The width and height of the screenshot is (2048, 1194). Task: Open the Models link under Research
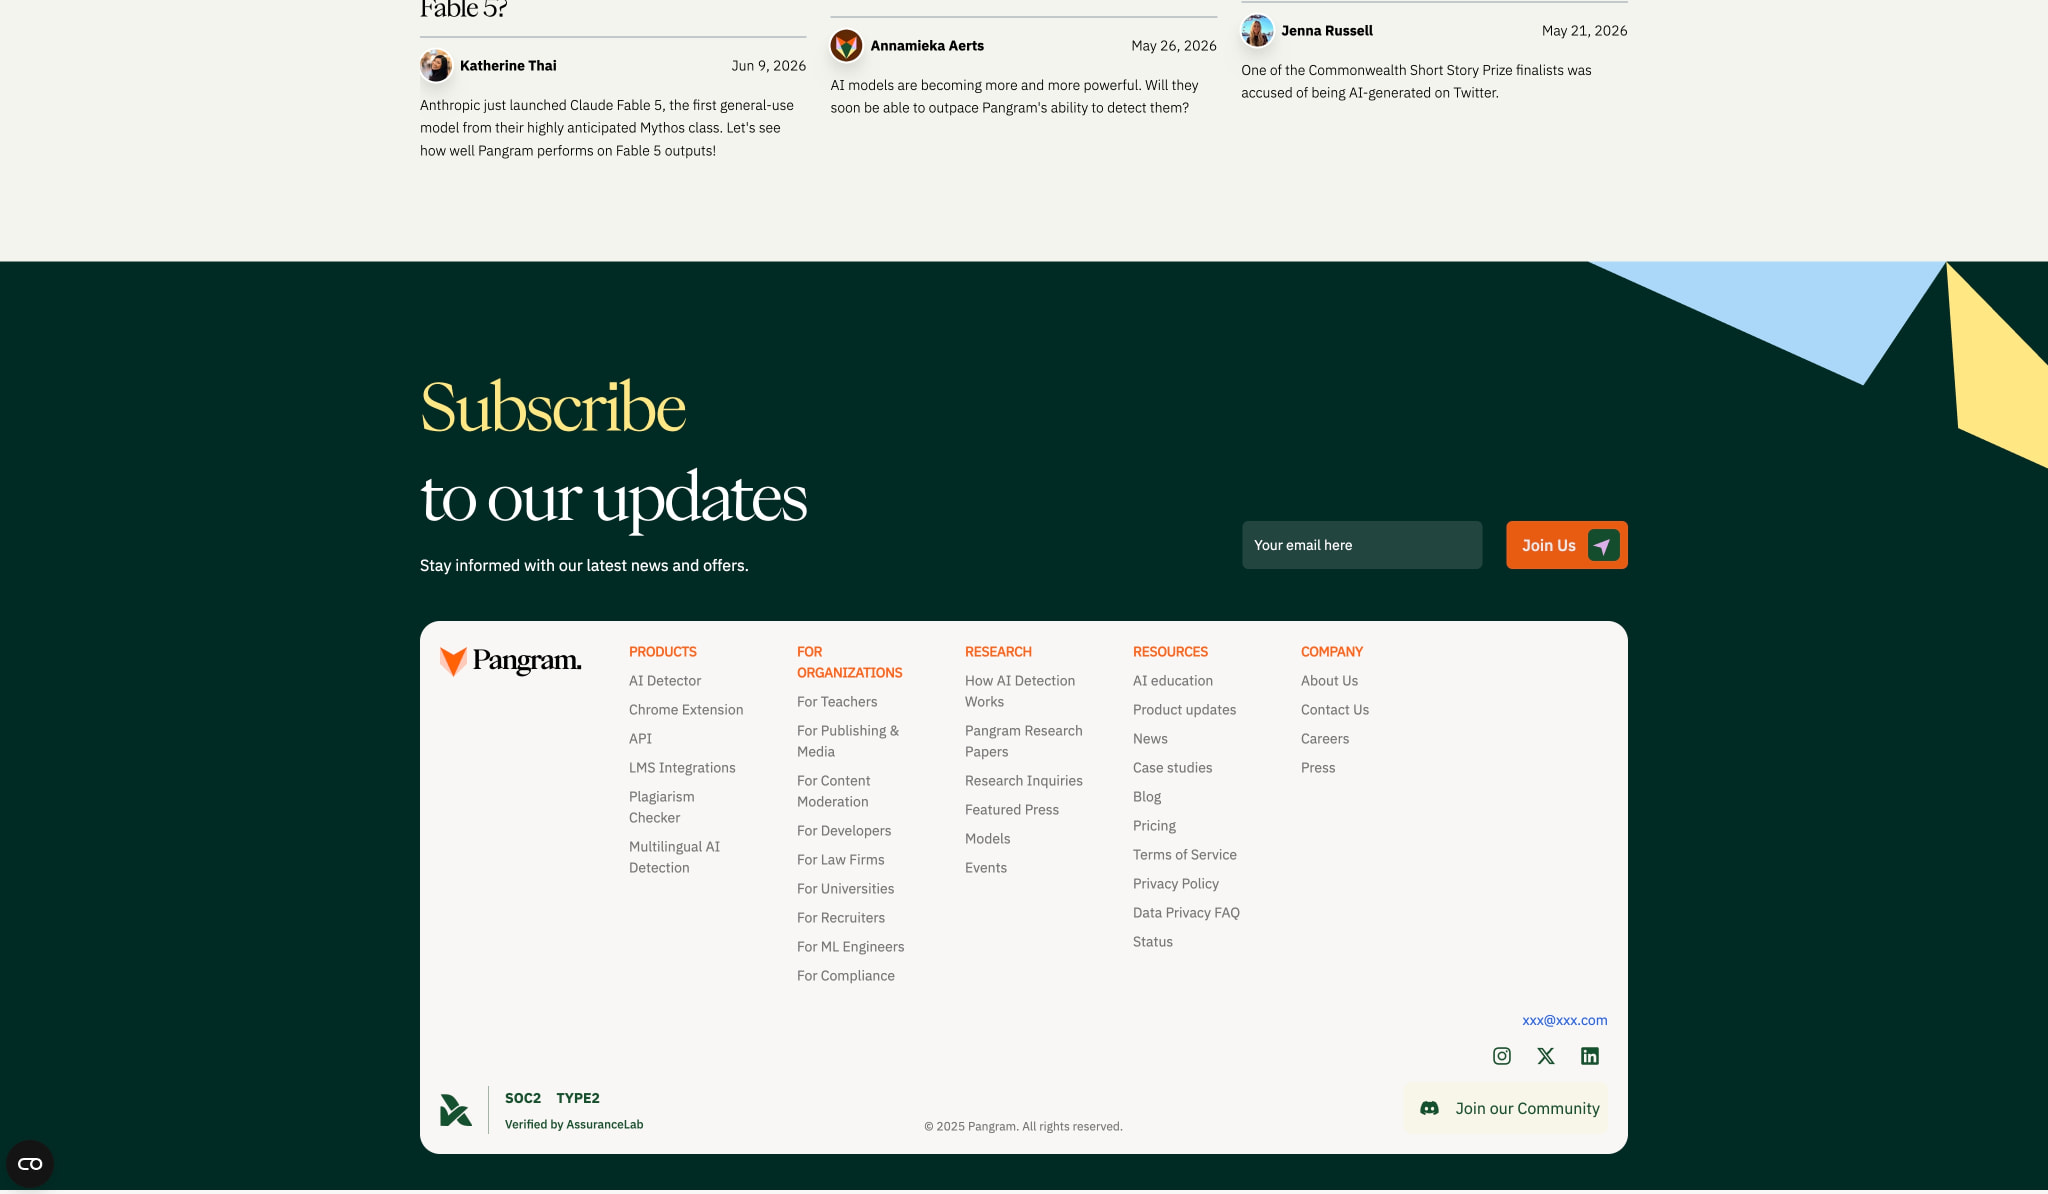click(988, 839)
